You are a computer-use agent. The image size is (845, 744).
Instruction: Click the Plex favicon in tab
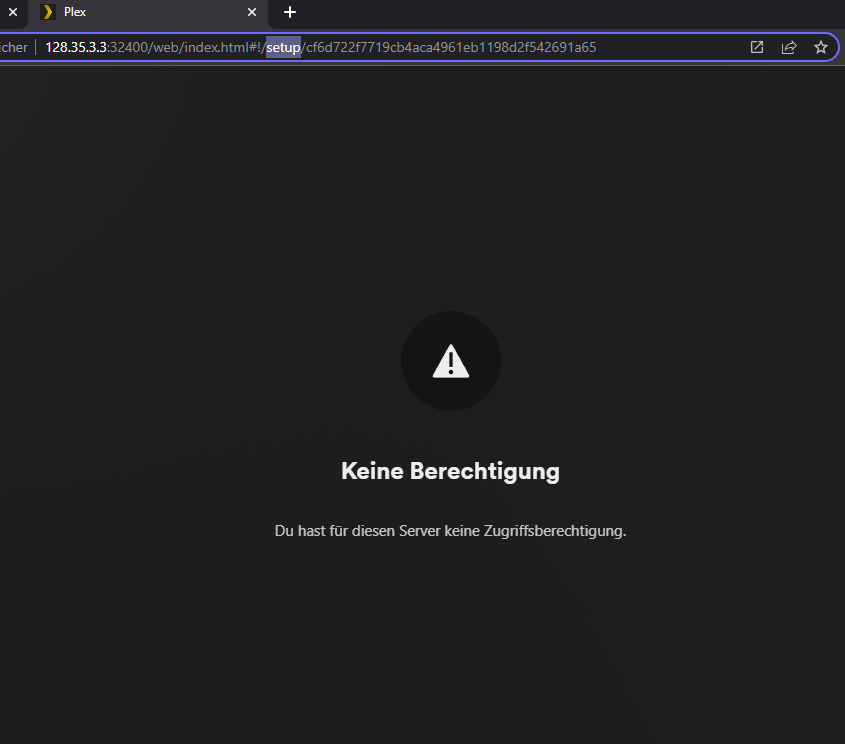pyautogui.click(x=47, y=12)
